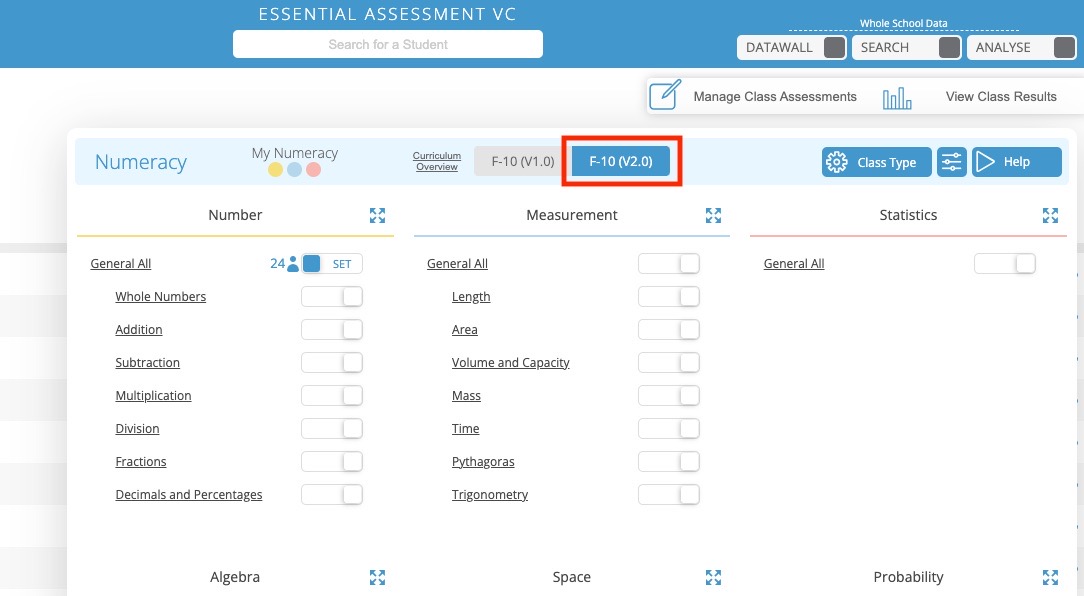Select the F-10 (V2.0) tab
This screenshot has width=1084, height=596.
[621, 159]
